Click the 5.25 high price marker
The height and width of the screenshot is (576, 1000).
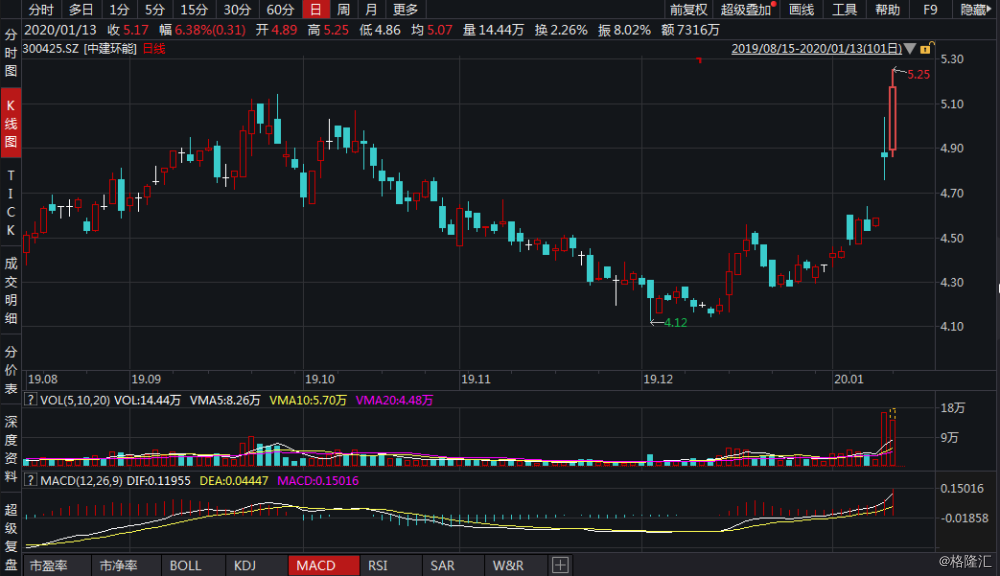click(918, 74)
